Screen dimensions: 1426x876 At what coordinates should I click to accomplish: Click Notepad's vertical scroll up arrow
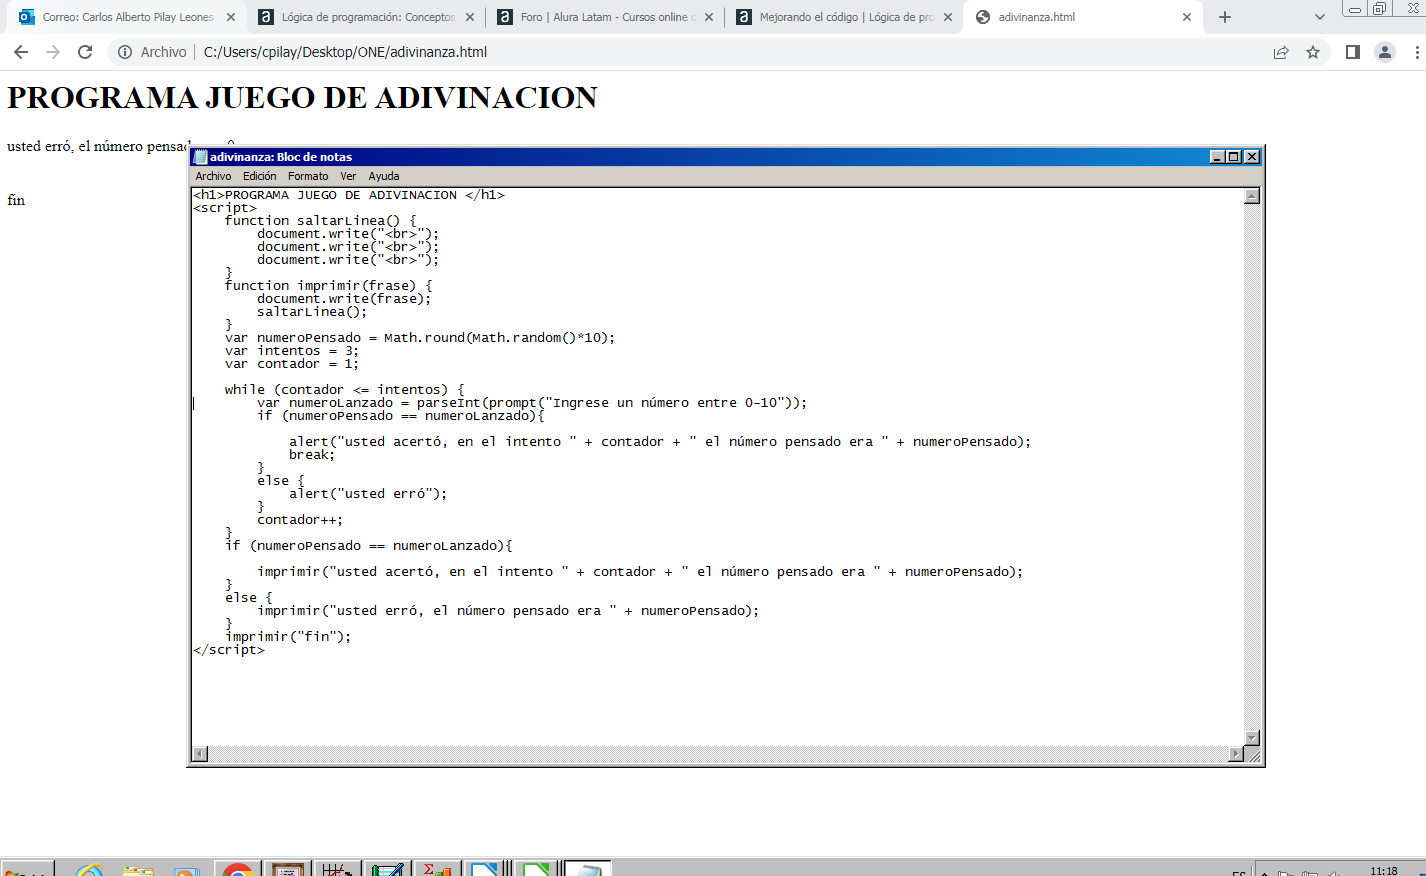pos(1252,196)
